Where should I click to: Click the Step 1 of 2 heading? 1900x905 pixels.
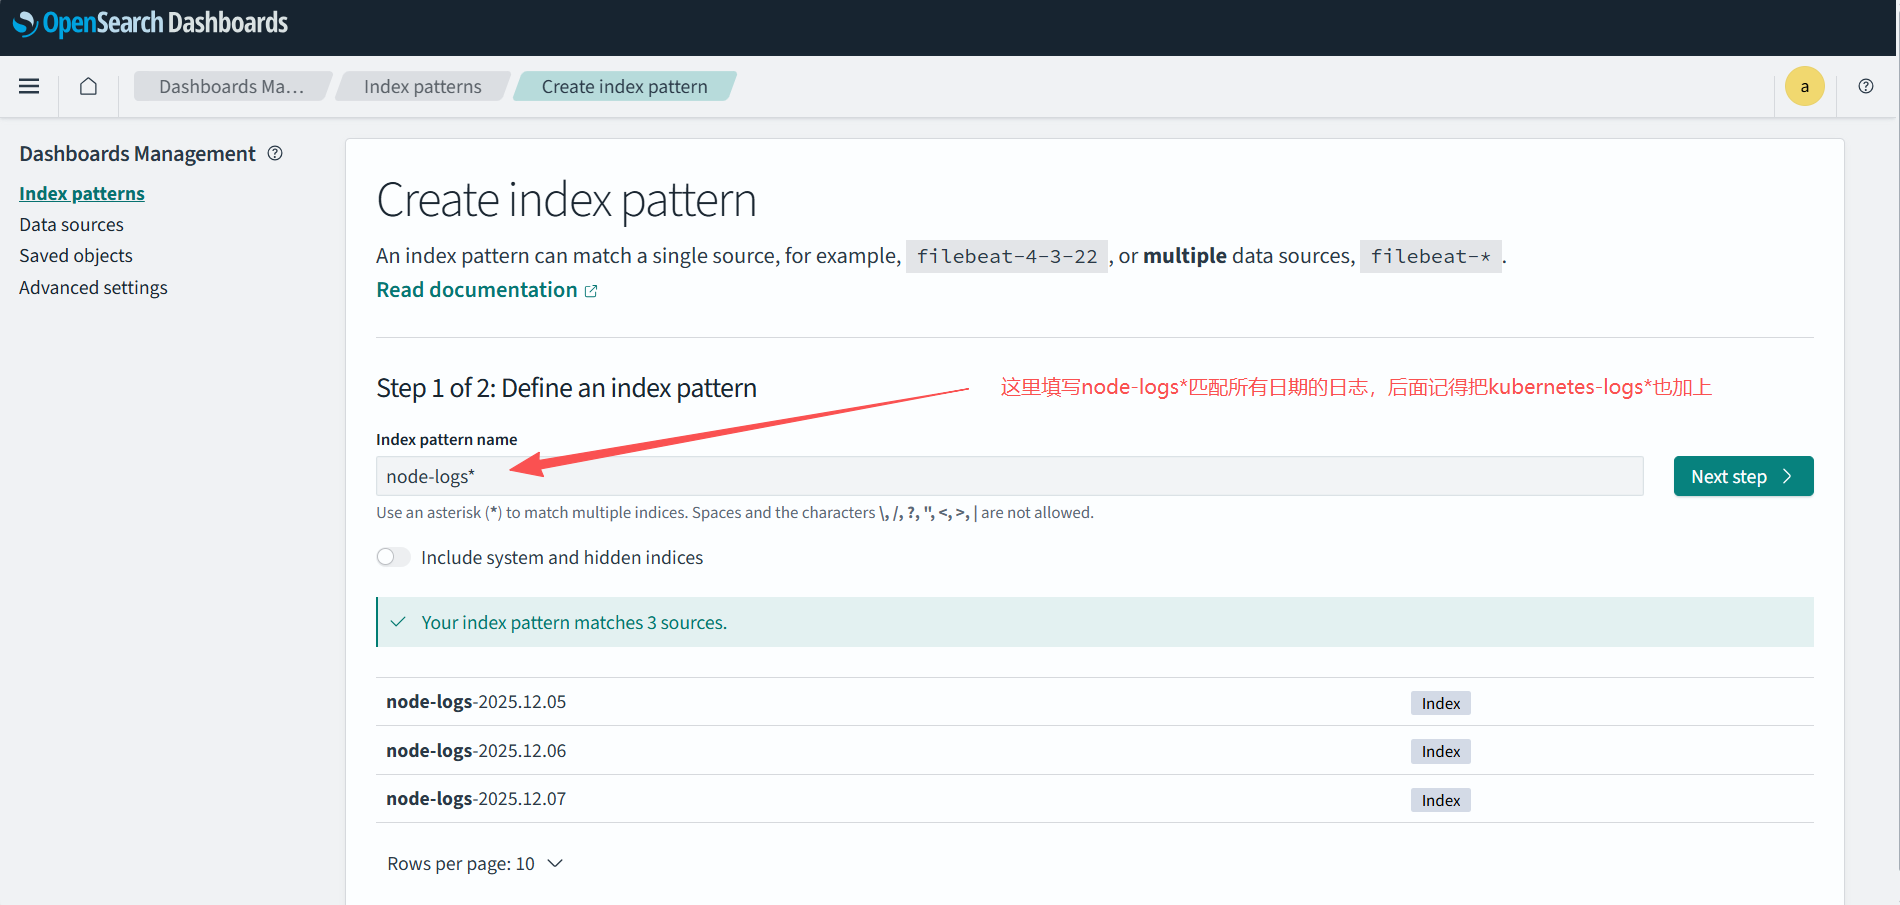point(566,388)
